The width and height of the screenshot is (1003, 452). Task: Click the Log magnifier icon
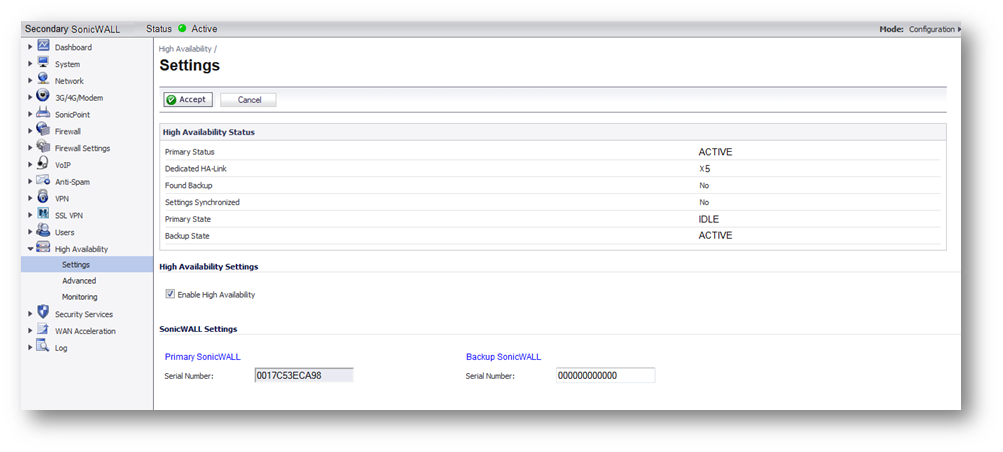click(x=43, y=347)
